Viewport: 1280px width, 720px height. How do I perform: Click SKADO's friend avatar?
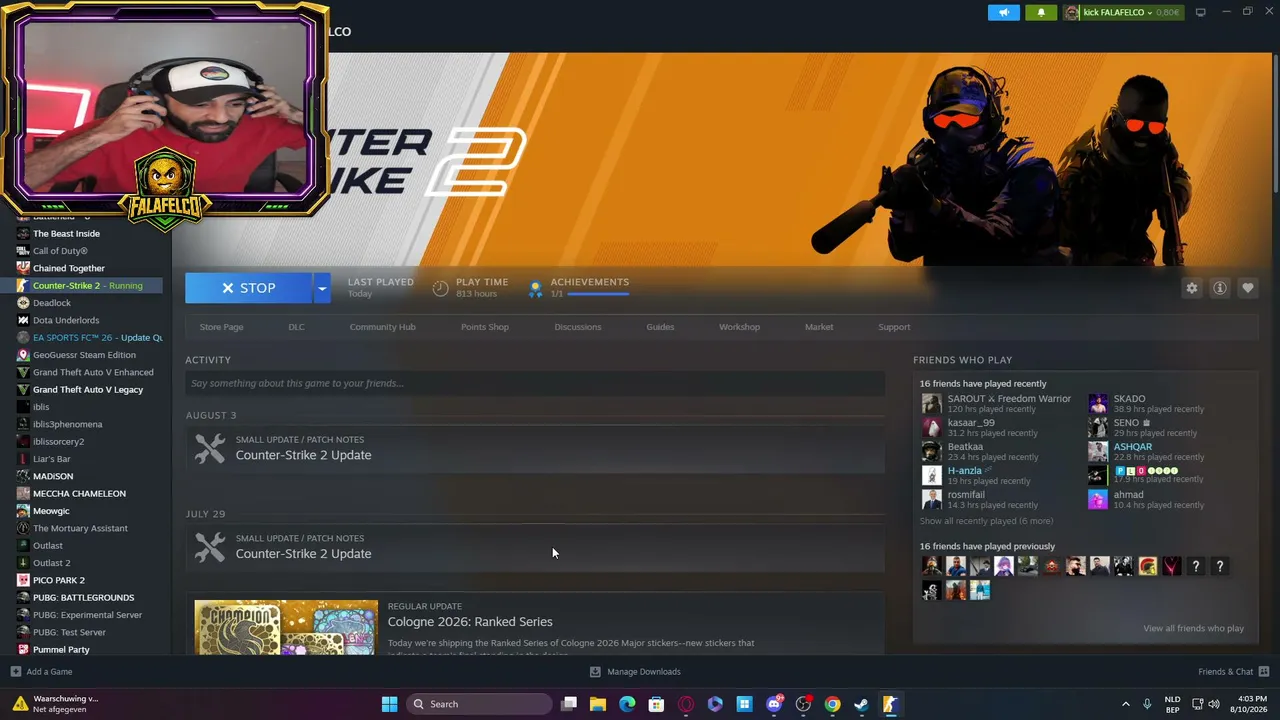coord(1098,404)
